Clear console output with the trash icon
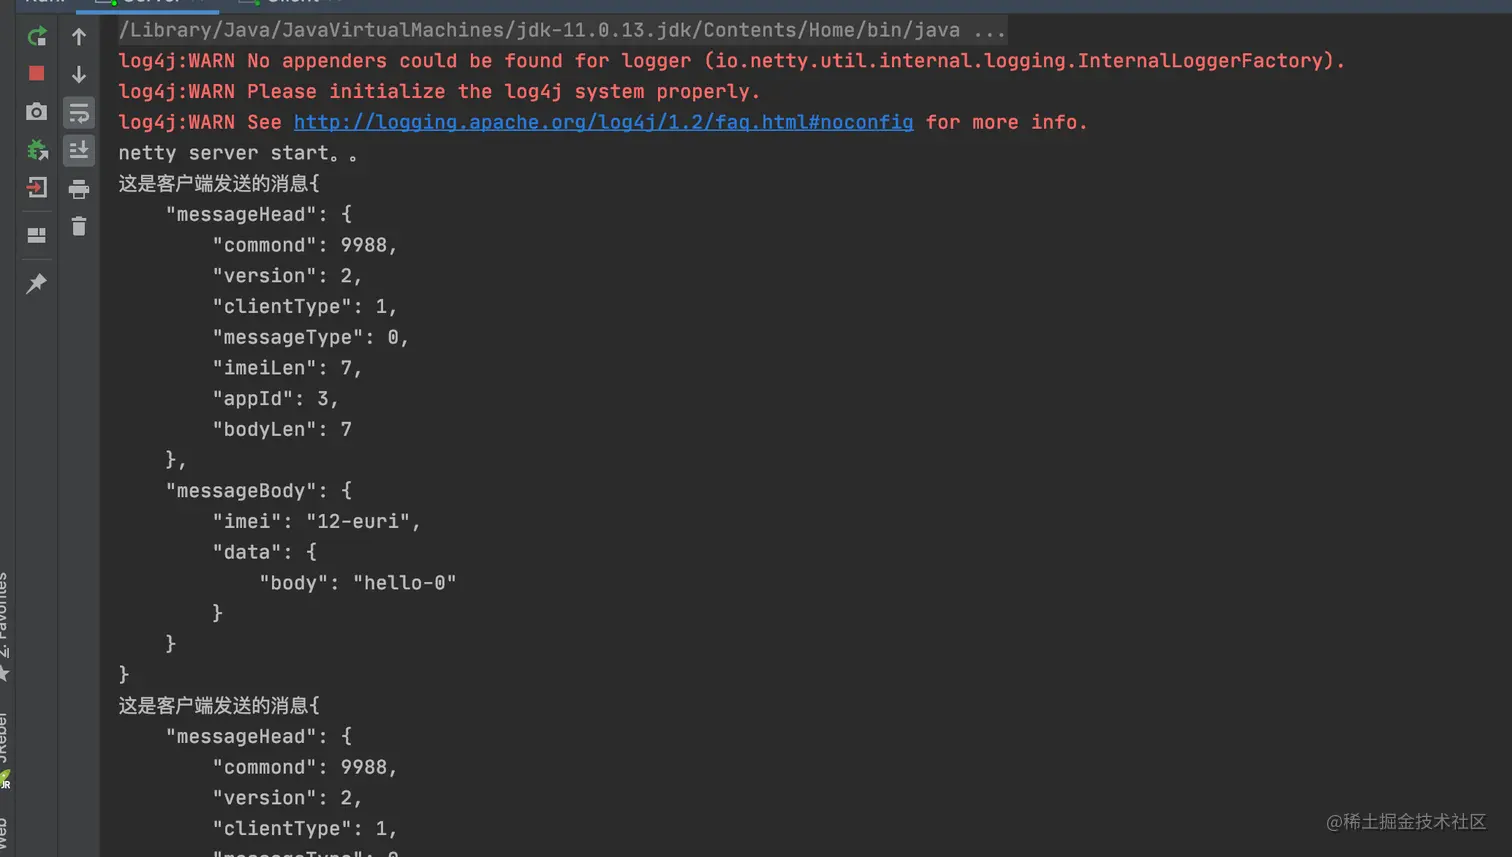 [x=79, y=226]
